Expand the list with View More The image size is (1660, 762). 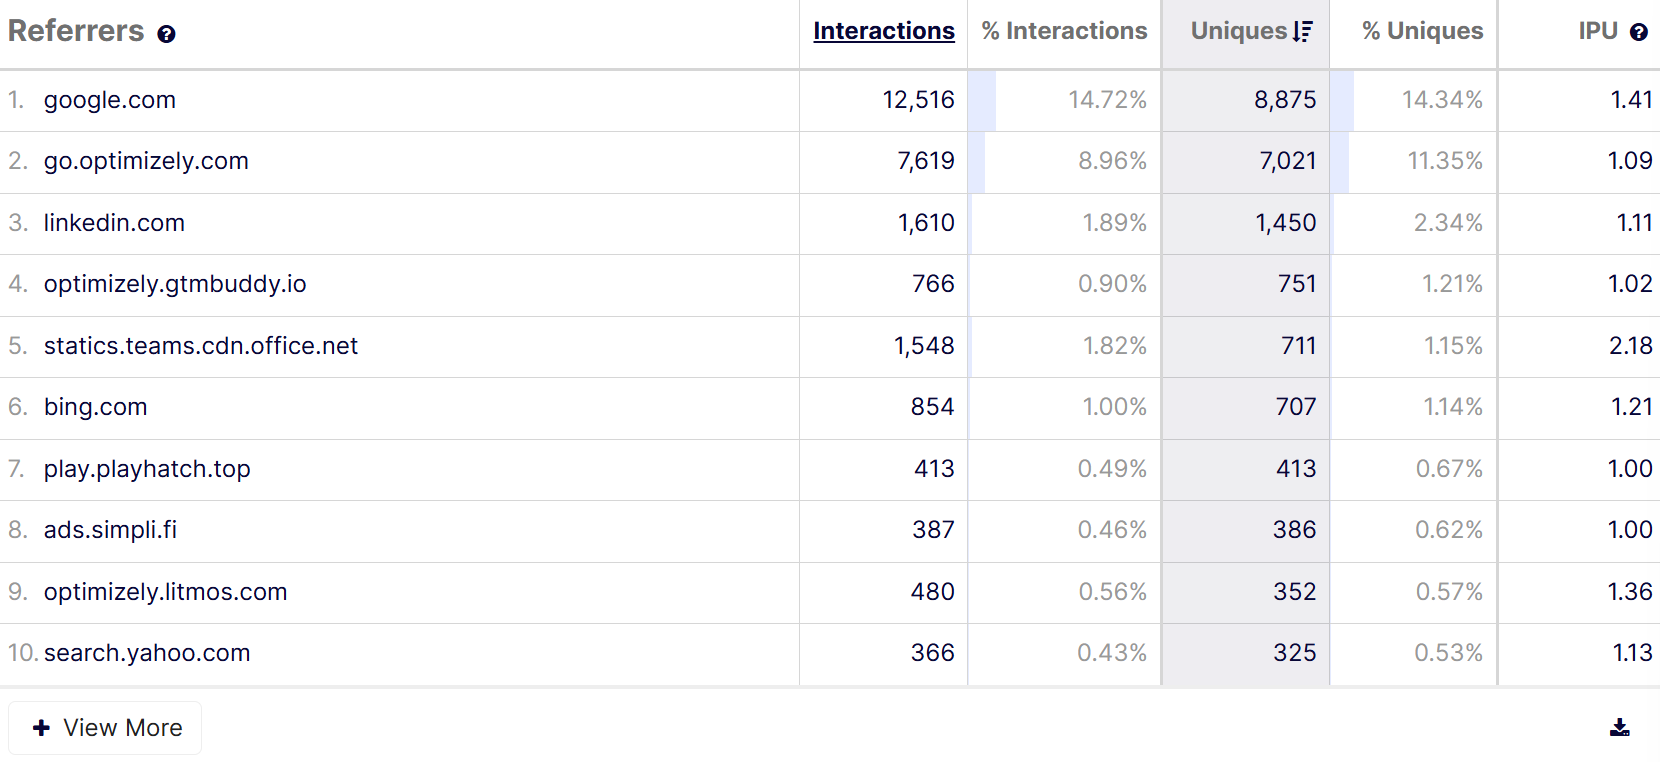point(105,728)
